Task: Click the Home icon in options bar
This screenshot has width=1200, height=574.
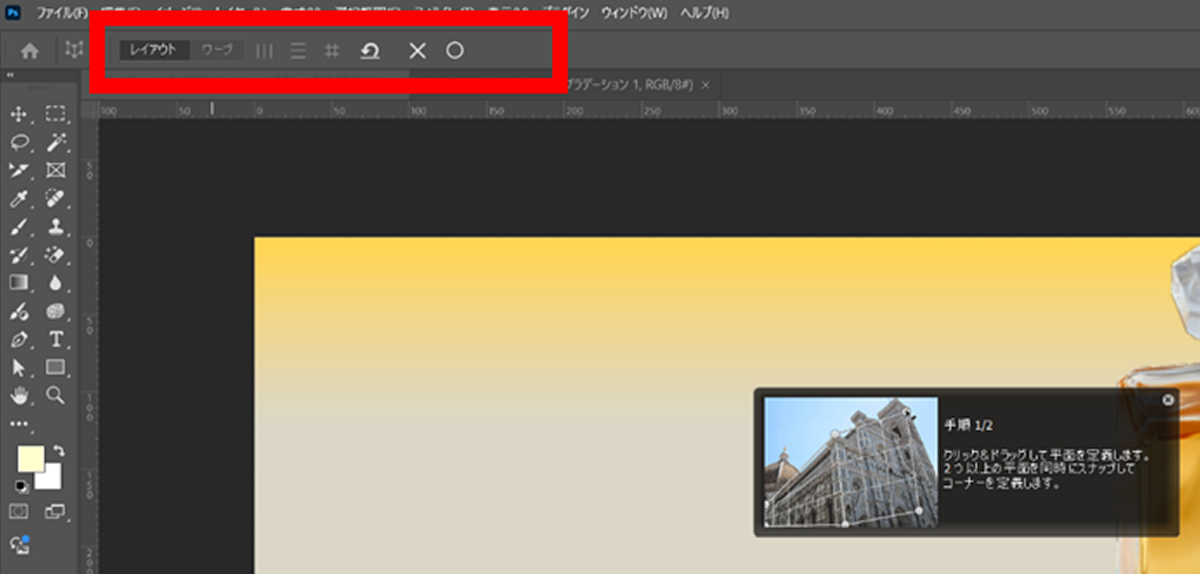Action: point(30,50)
